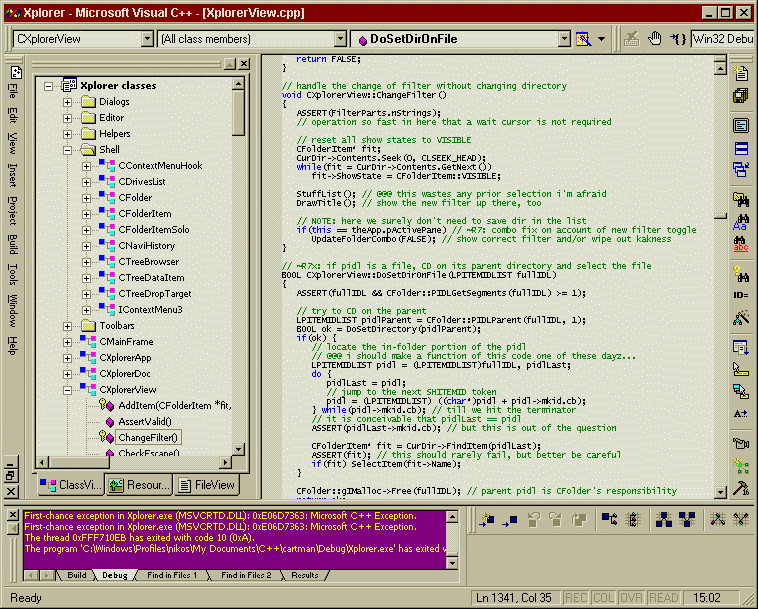
Task: Click 'Ln 1341, Col 35' in status bar
Action: 514,598
